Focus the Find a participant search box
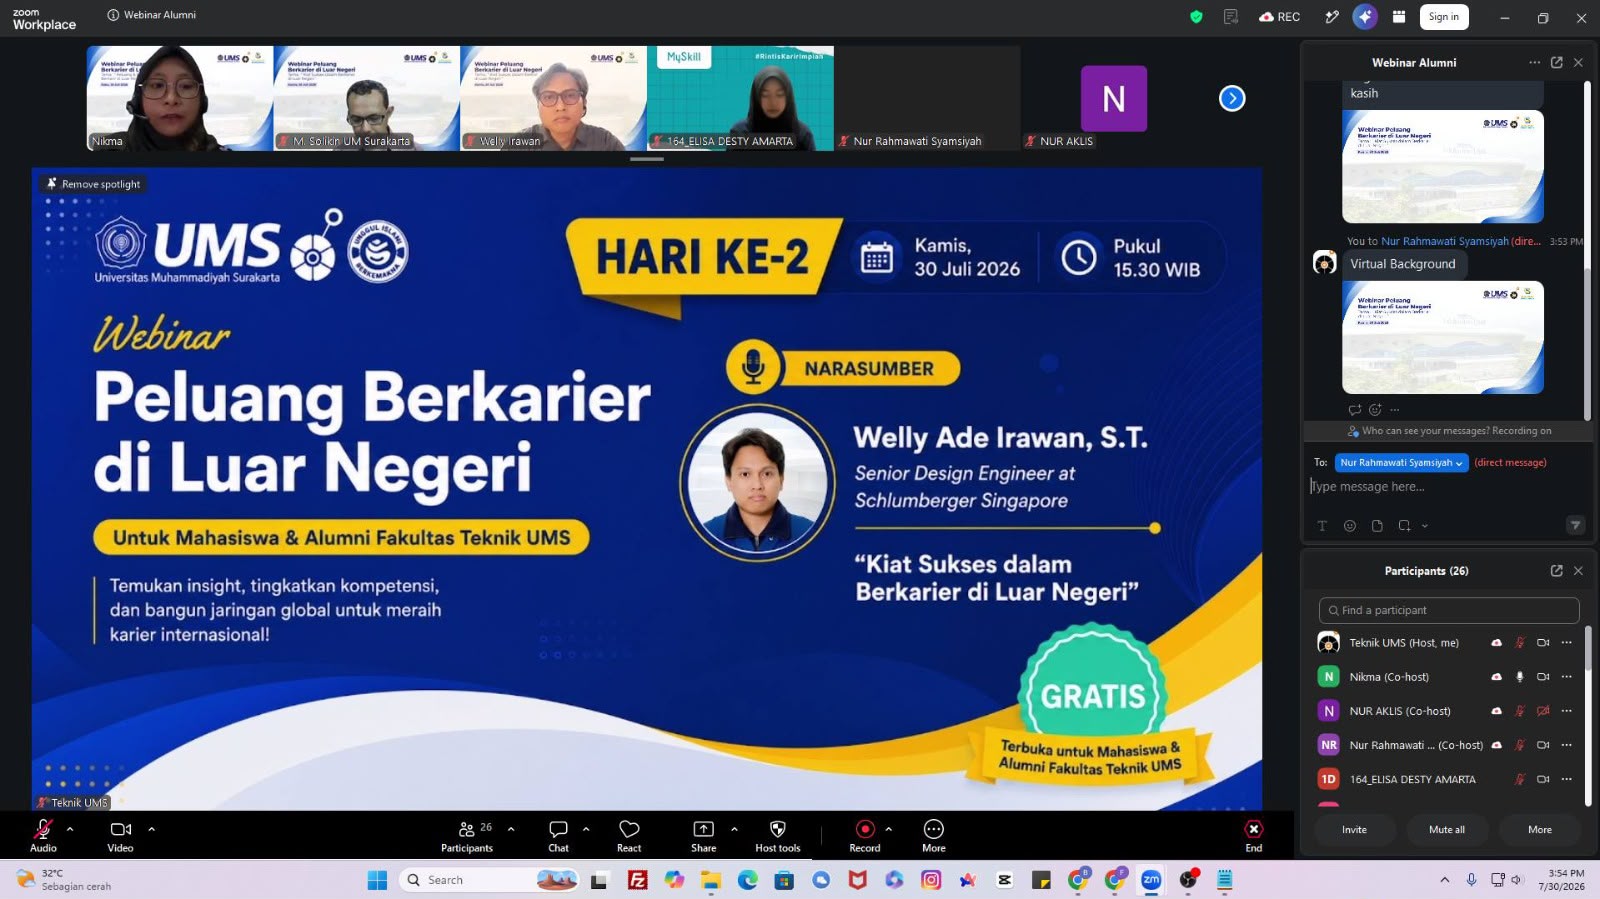 pos(1449,610)
